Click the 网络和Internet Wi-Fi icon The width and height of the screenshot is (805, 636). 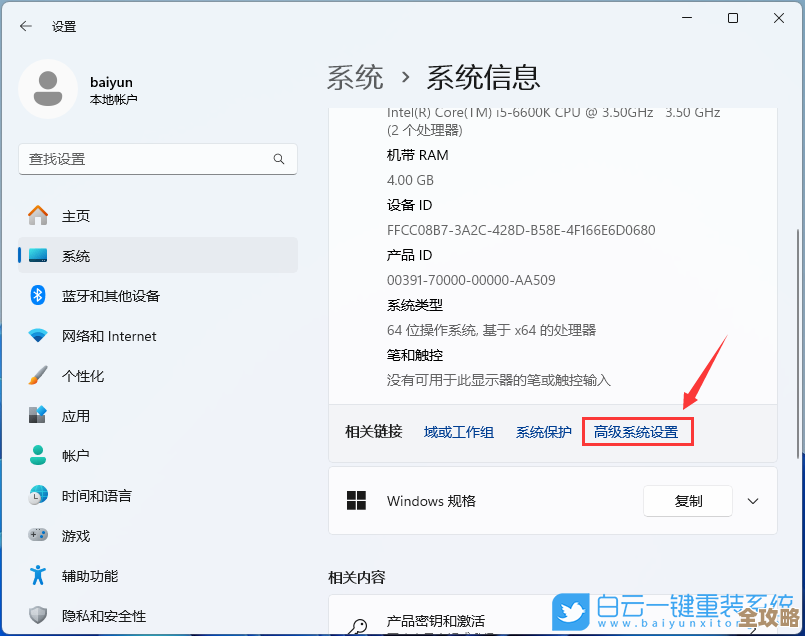tap(38, 335)
